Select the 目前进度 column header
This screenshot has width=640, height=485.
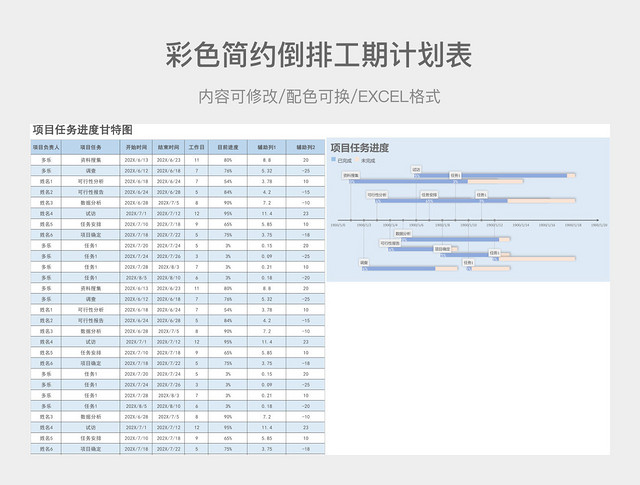click(228, 147)
